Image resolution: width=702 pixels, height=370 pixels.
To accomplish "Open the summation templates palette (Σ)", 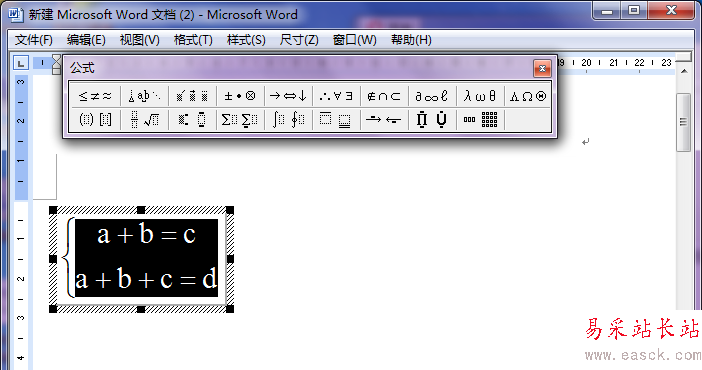I will (240, 120).
